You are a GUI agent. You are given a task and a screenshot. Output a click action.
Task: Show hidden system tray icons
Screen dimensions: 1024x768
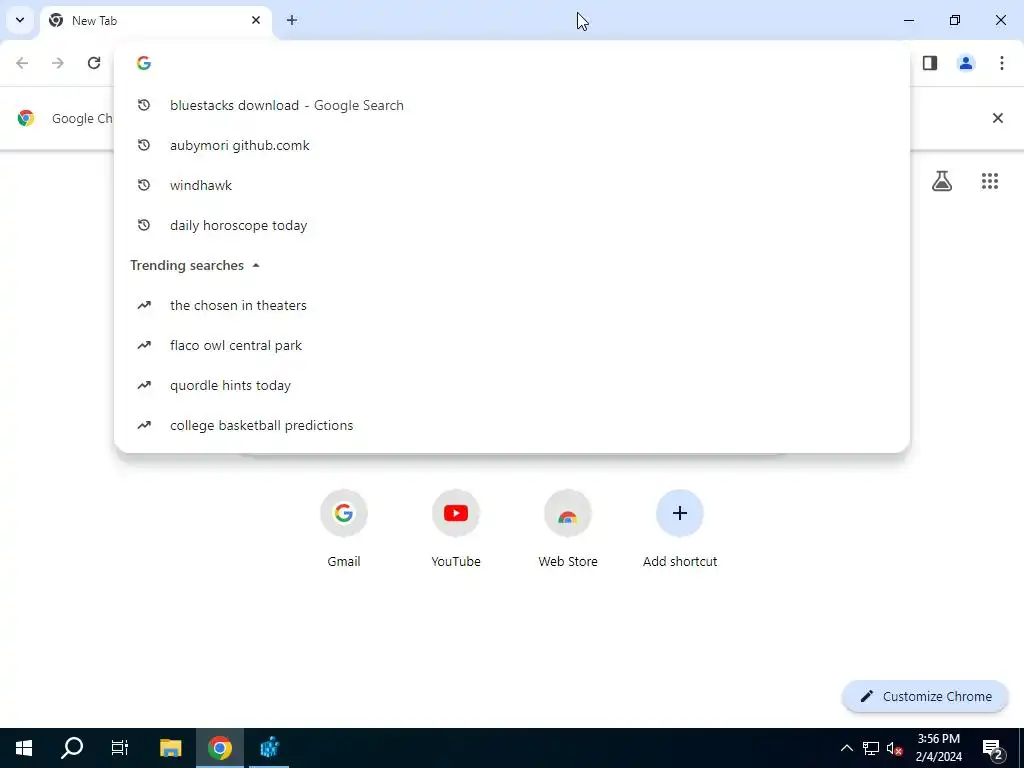click(x=846, y=748)
